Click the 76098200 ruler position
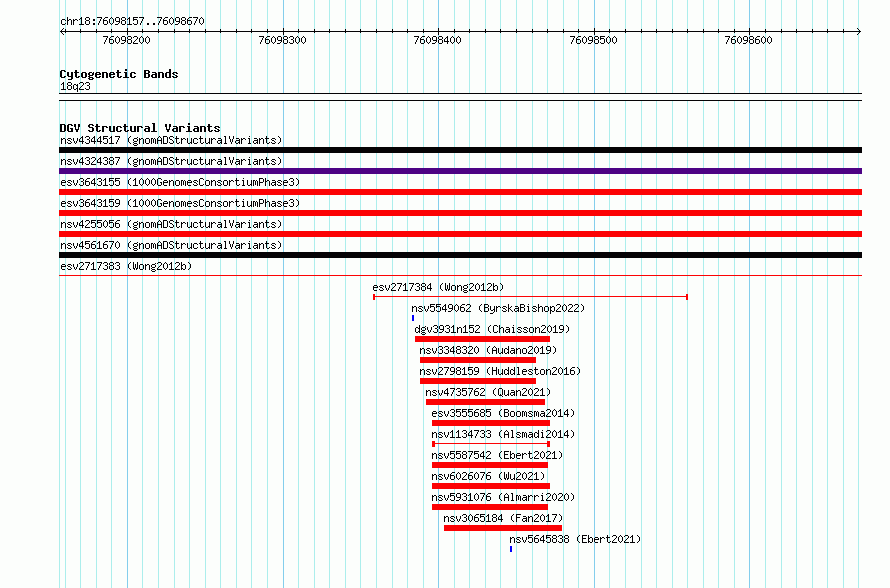890x588 pixels. 127,40
